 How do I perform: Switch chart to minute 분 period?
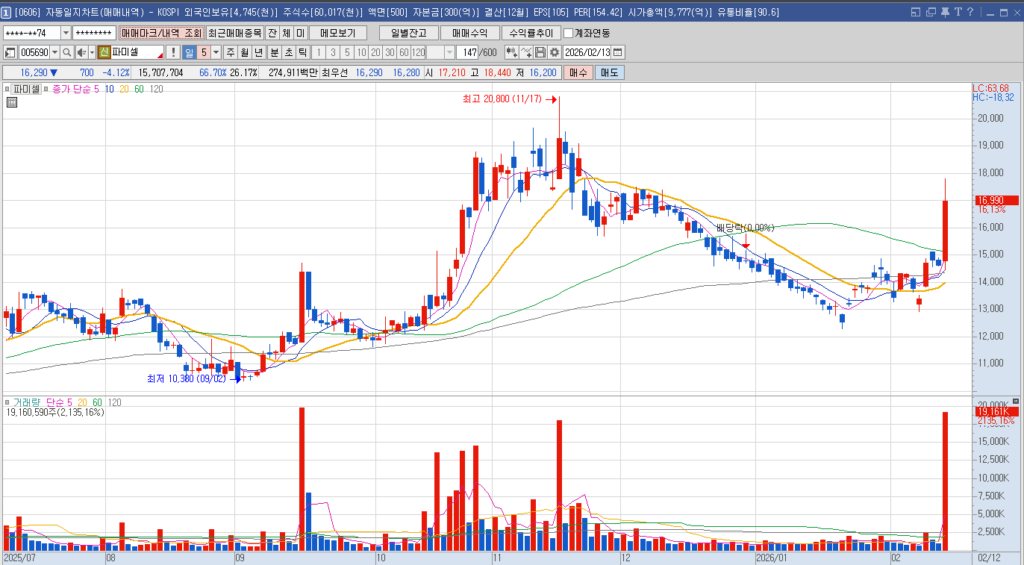[274, 52]
